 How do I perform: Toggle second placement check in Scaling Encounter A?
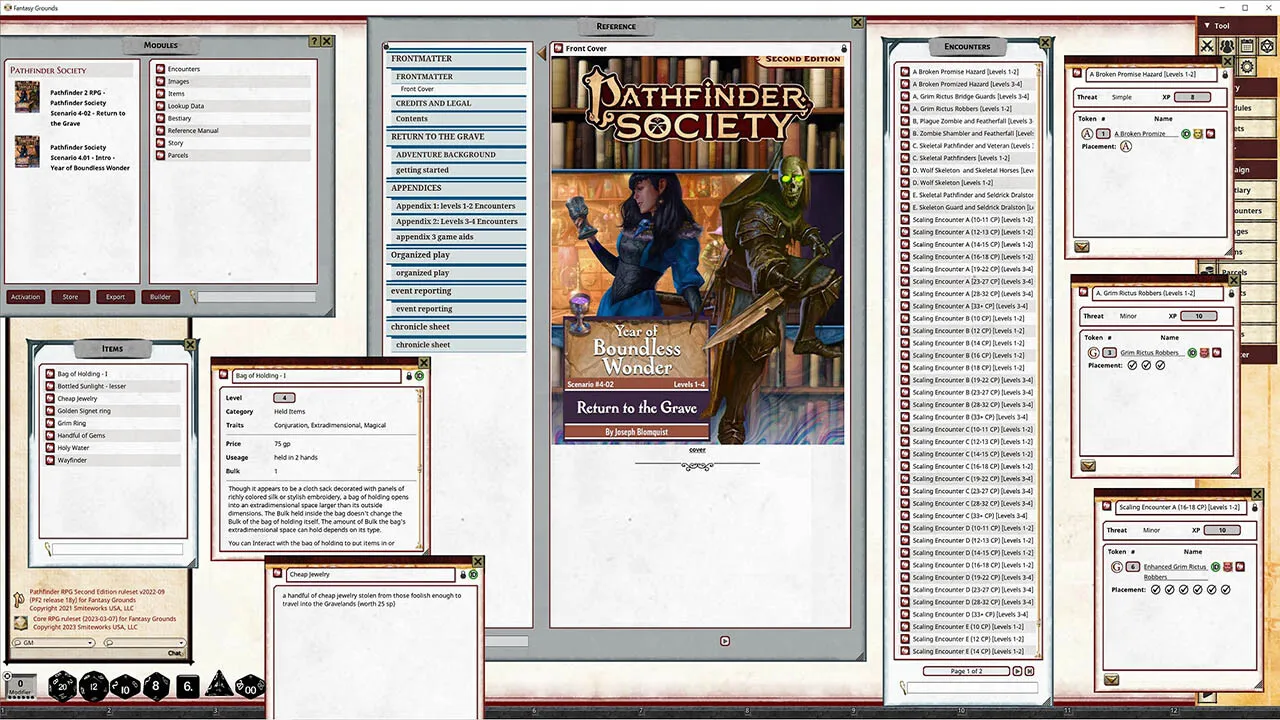(1170, 590)
